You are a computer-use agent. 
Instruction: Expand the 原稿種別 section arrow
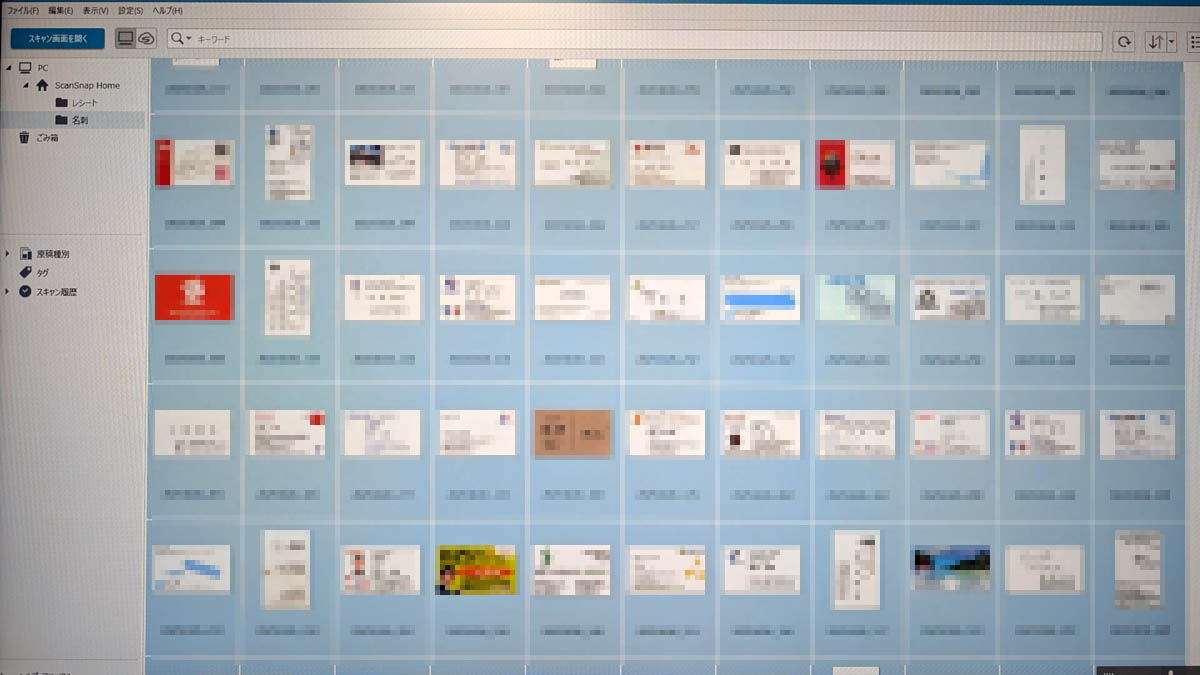[9, 254]
